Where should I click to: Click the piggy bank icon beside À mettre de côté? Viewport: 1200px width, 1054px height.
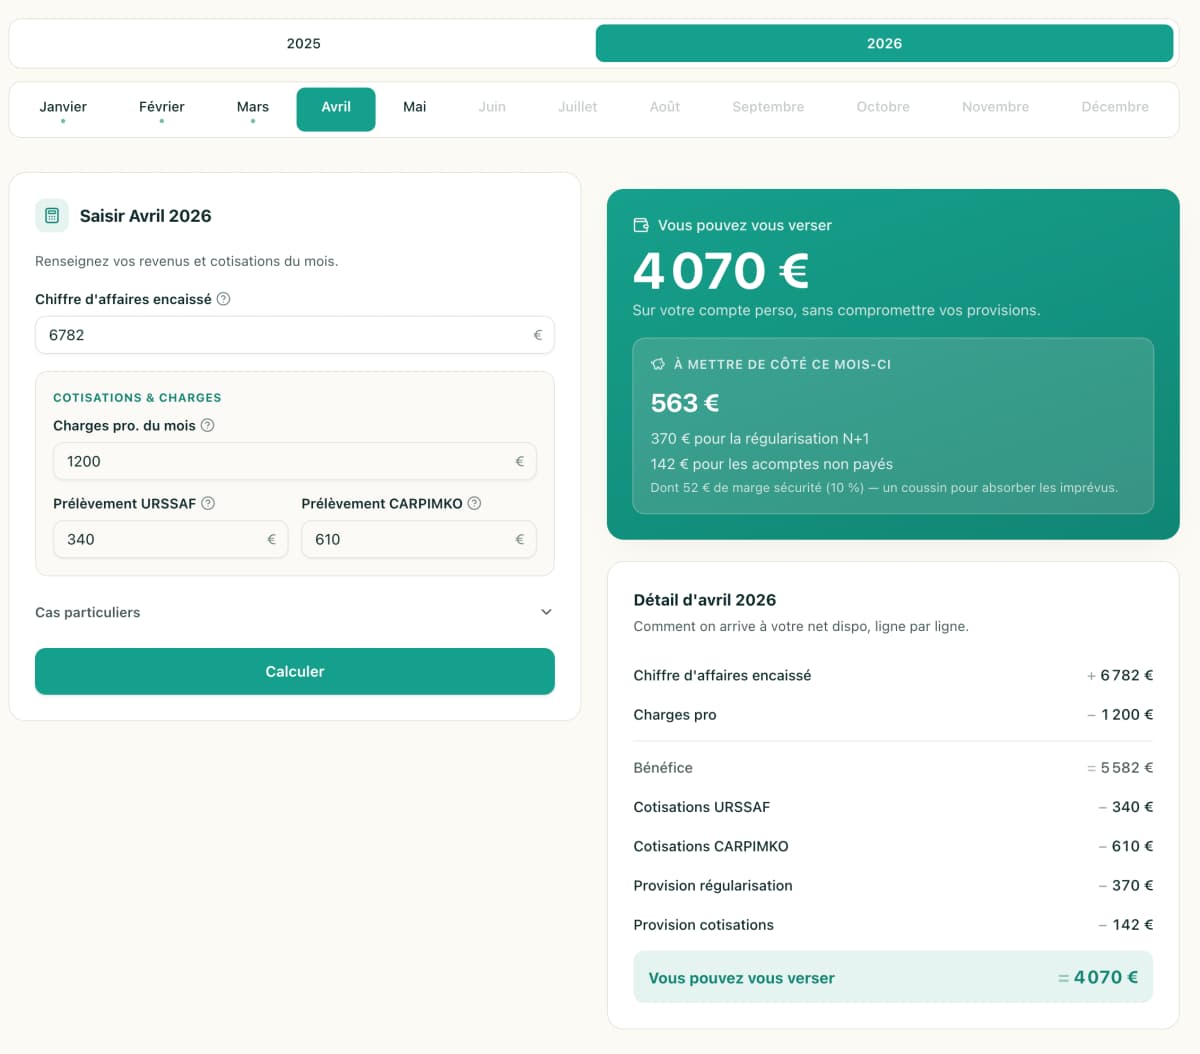coord(658,364)
